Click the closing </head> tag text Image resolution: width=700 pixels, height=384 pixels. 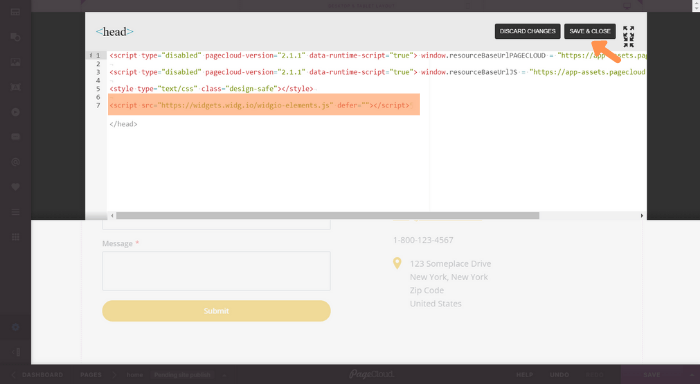pos(123,124)
